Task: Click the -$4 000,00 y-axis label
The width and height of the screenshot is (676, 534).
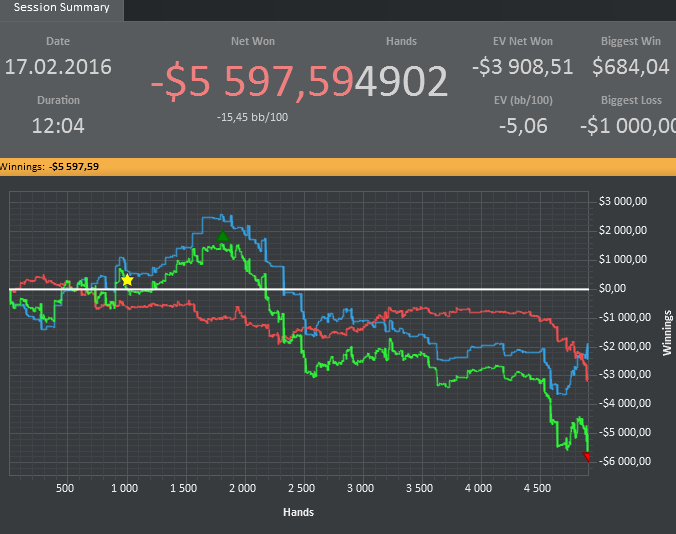Action: (624, 403)
